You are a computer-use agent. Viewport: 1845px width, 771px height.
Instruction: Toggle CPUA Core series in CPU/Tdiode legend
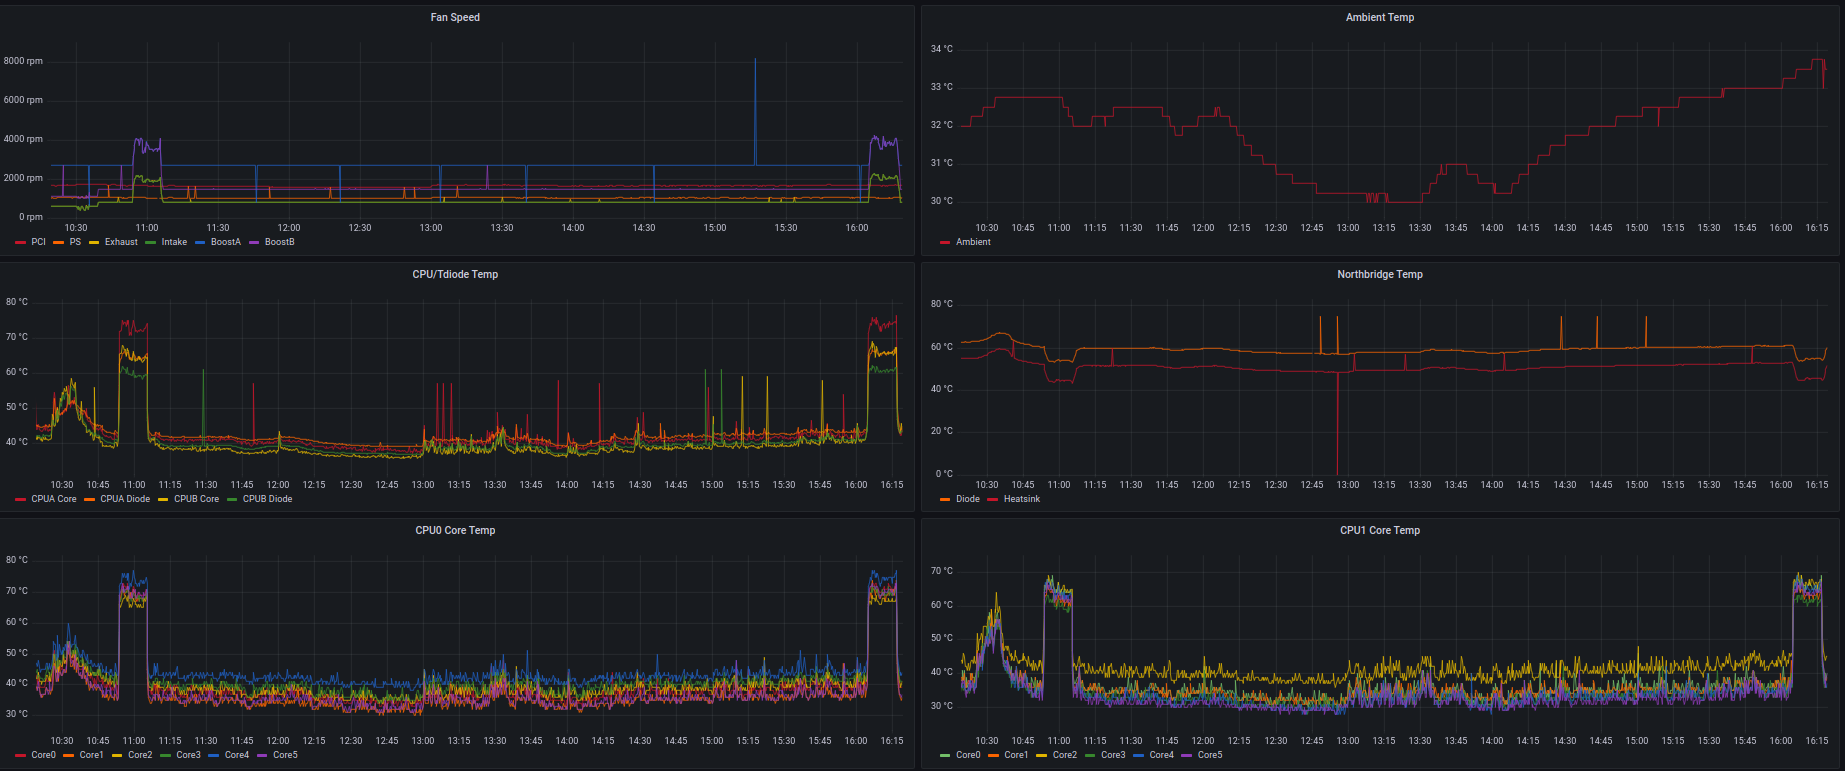point(54,499)
